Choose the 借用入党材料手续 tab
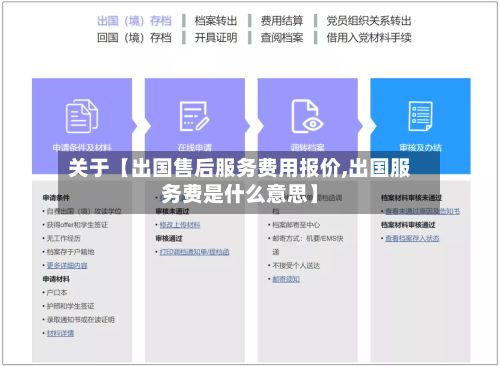500x366 pixels. [369, 38]
